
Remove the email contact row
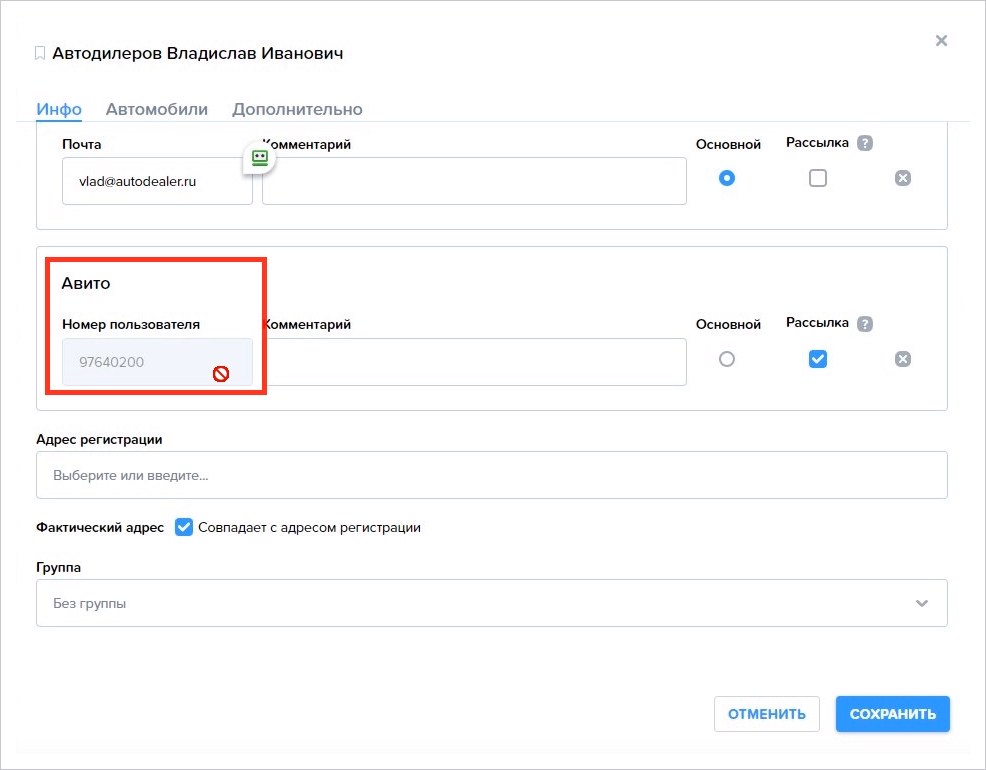tap(902, 178)
